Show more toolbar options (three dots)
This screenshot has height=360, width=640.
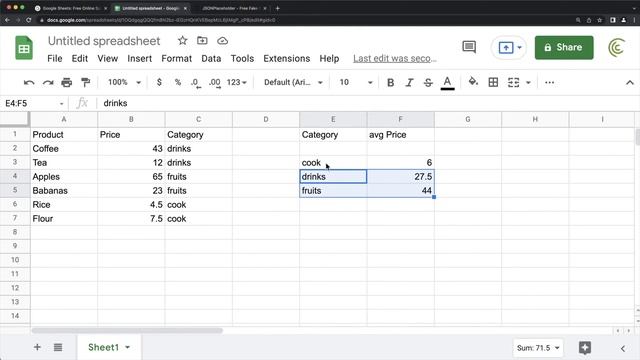549,82
